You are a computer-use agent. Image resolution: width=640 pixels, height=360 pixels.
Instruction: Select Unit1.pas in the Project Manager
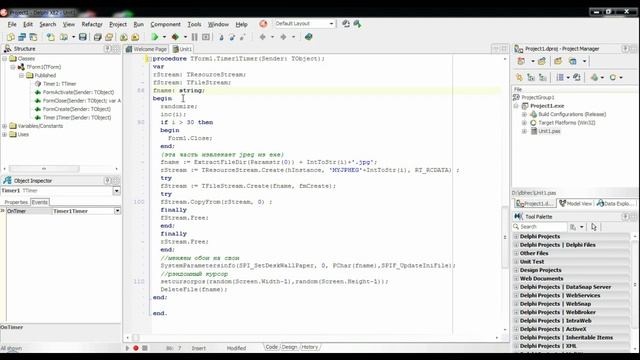pyautogui.click(x=549, y=131)
